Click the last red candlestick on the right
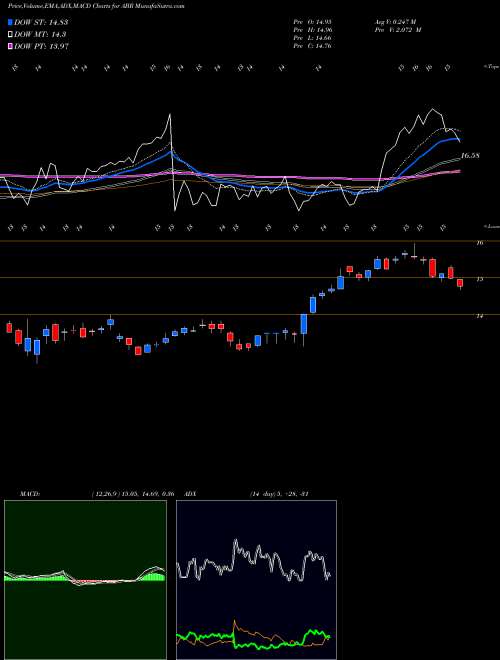Image resolution: width=500 pixels, height=660 pixels. pyautogui.click(x=460, y=283)
